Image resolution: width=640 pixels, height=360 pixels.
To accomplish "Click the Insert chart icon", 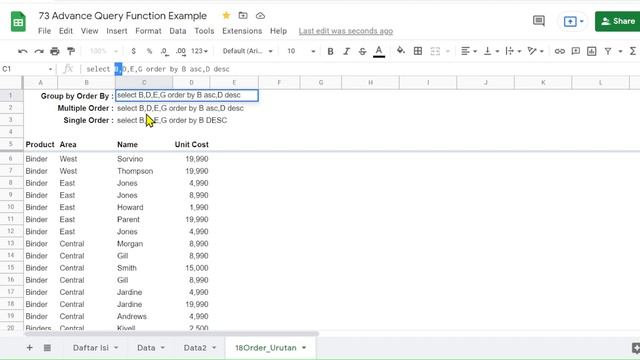I will (x=591, y=51).
